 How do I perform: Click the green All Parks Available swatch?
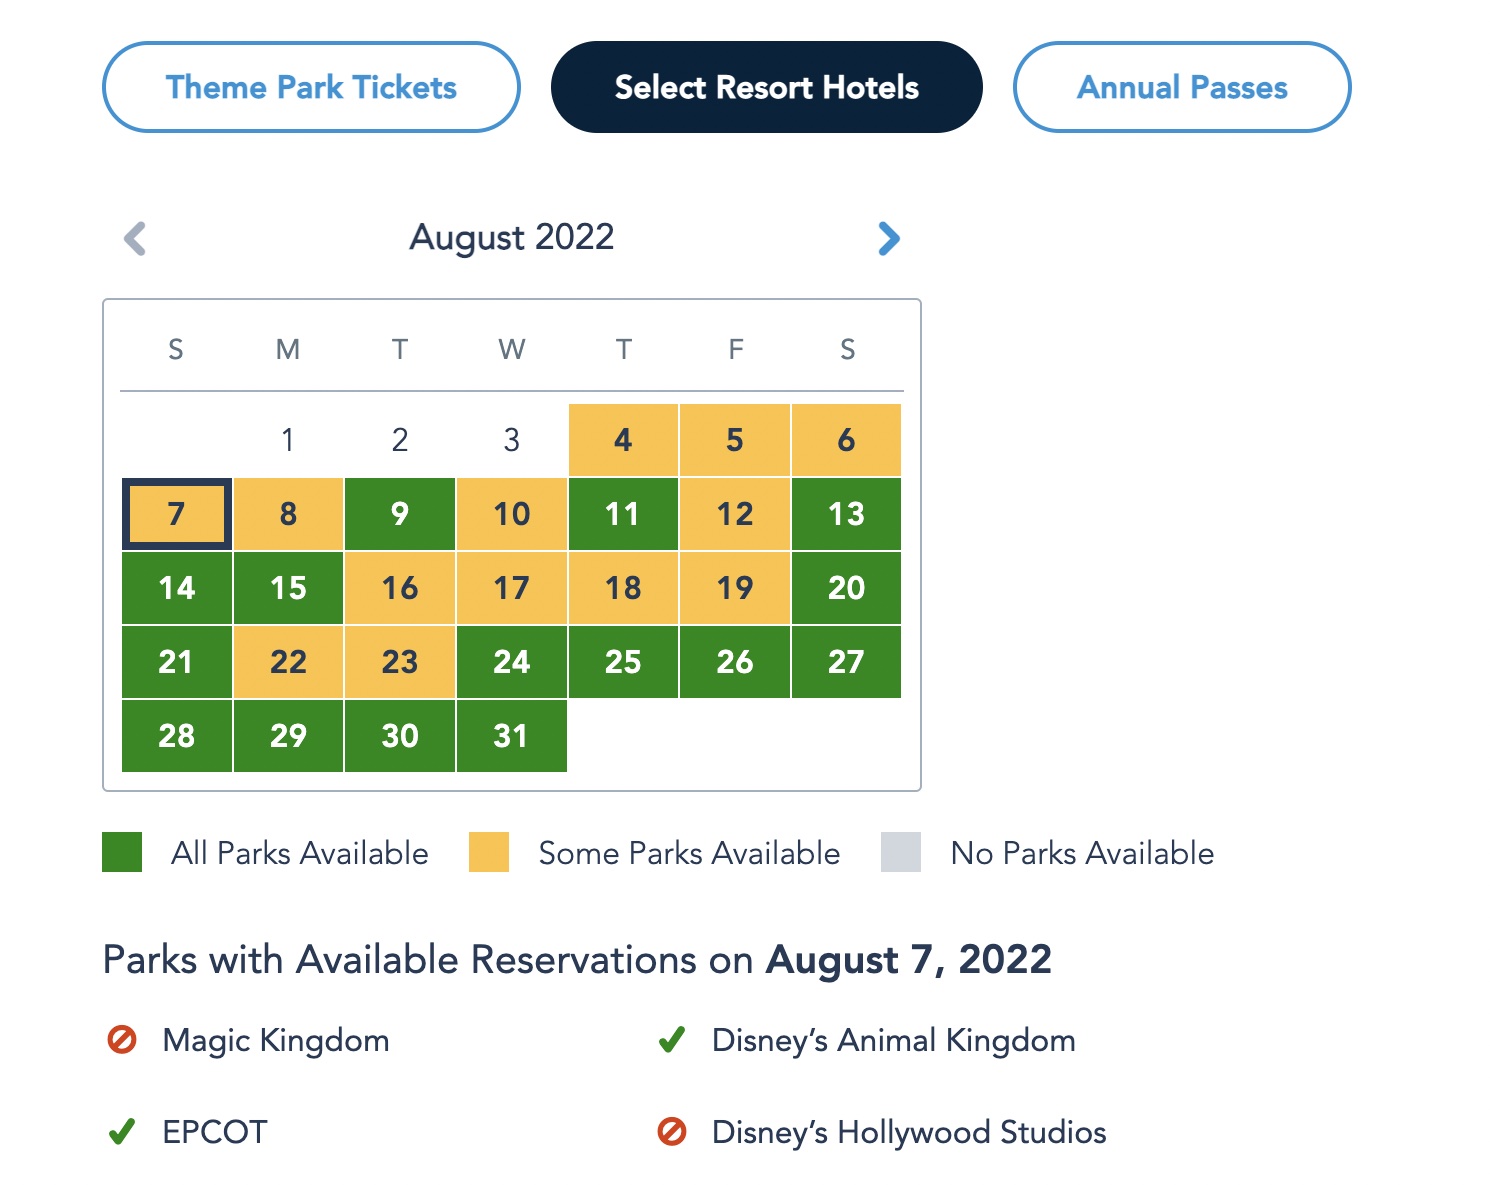pos(122,852)
